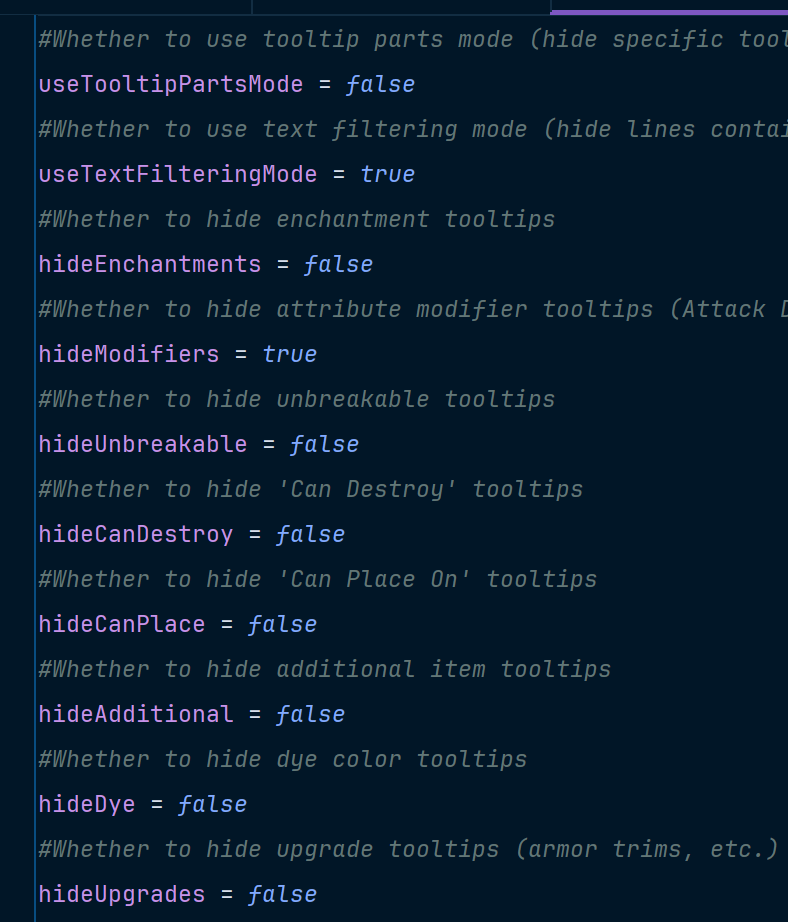The image size is (788, 922).
Task: Click the false value of hideCanPlace
Action: (282, 624)
